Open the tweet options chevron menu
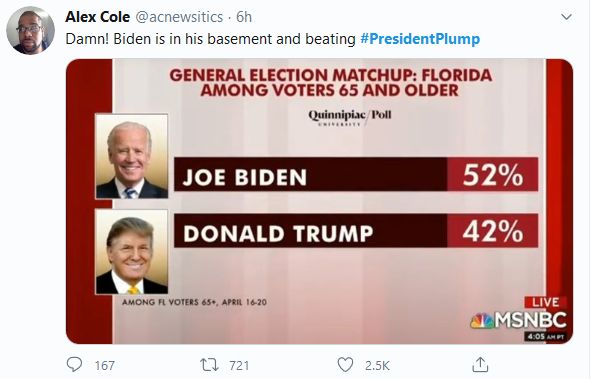Screen dimensions: 593x379 coord(566,17)
